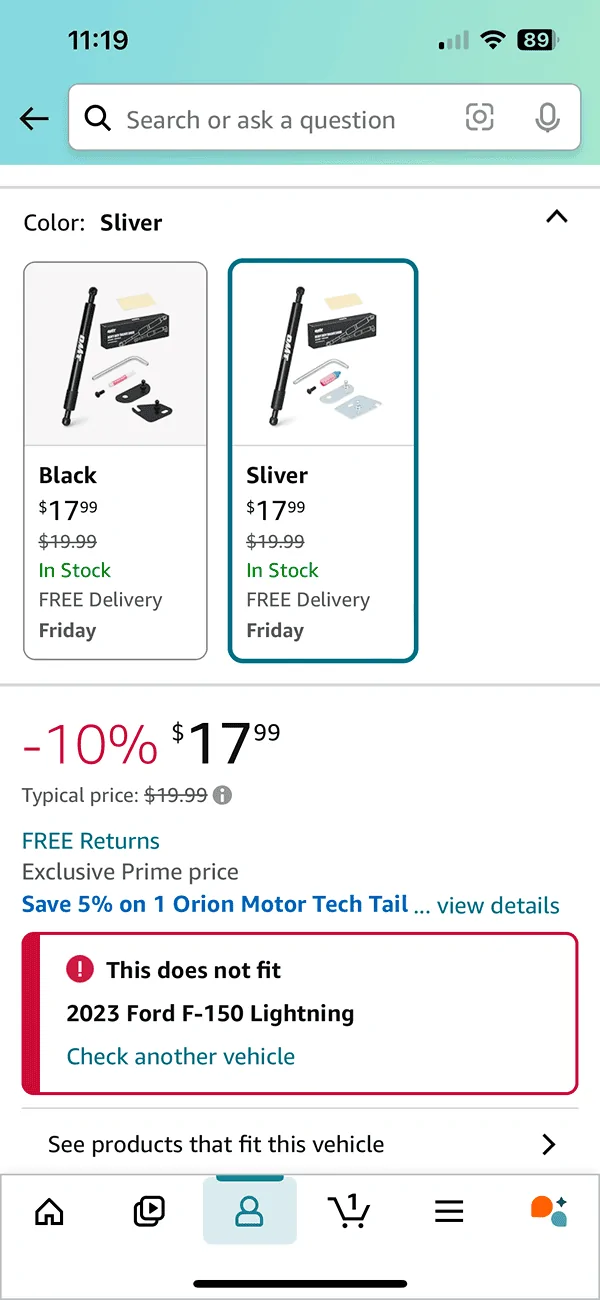
Task: Tap Save 5% on Orion Motor Tech promotion
Action: tap(215, 904)
